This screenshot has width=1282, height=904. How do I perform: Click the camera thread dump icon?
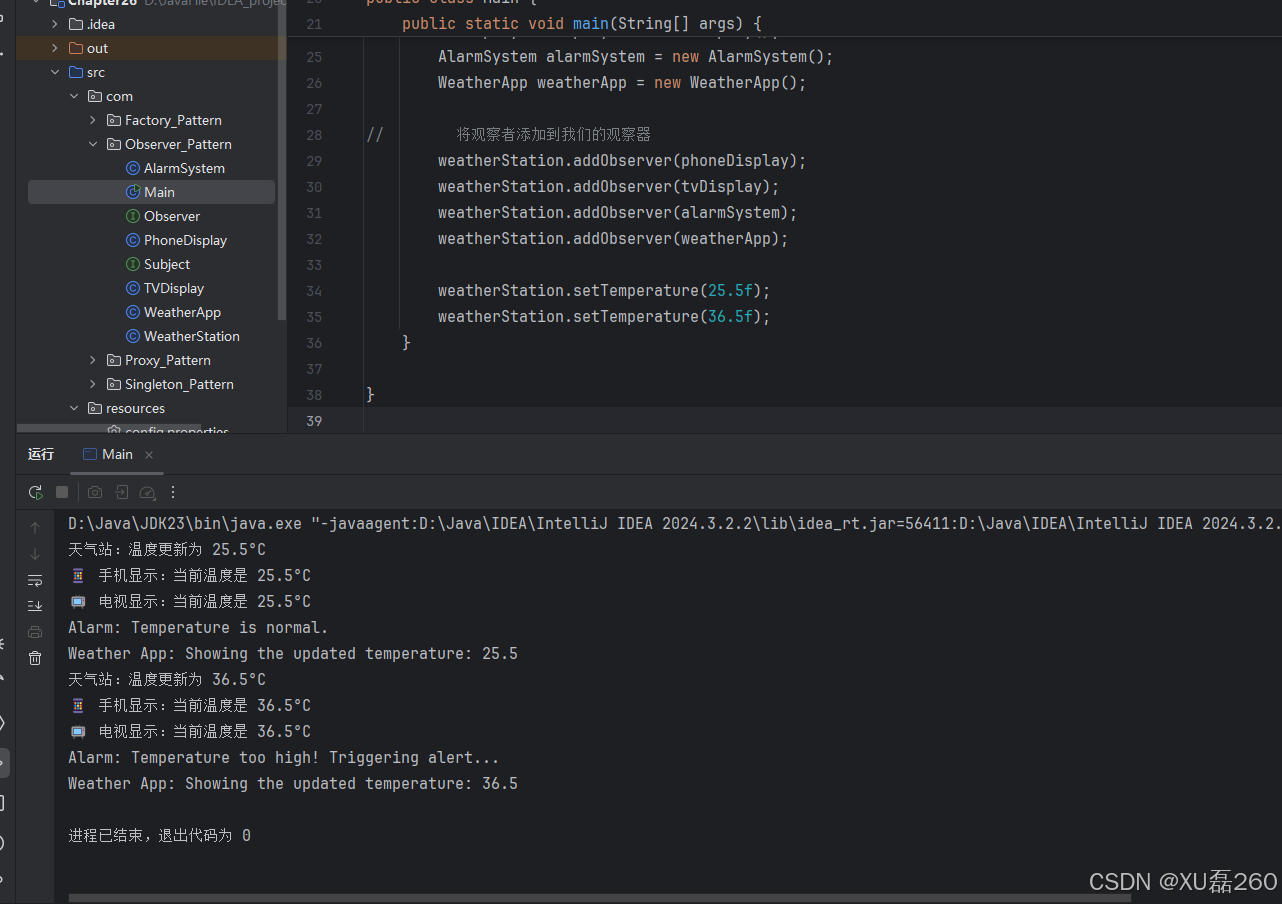pyautogui.click(x=95, y=492)
